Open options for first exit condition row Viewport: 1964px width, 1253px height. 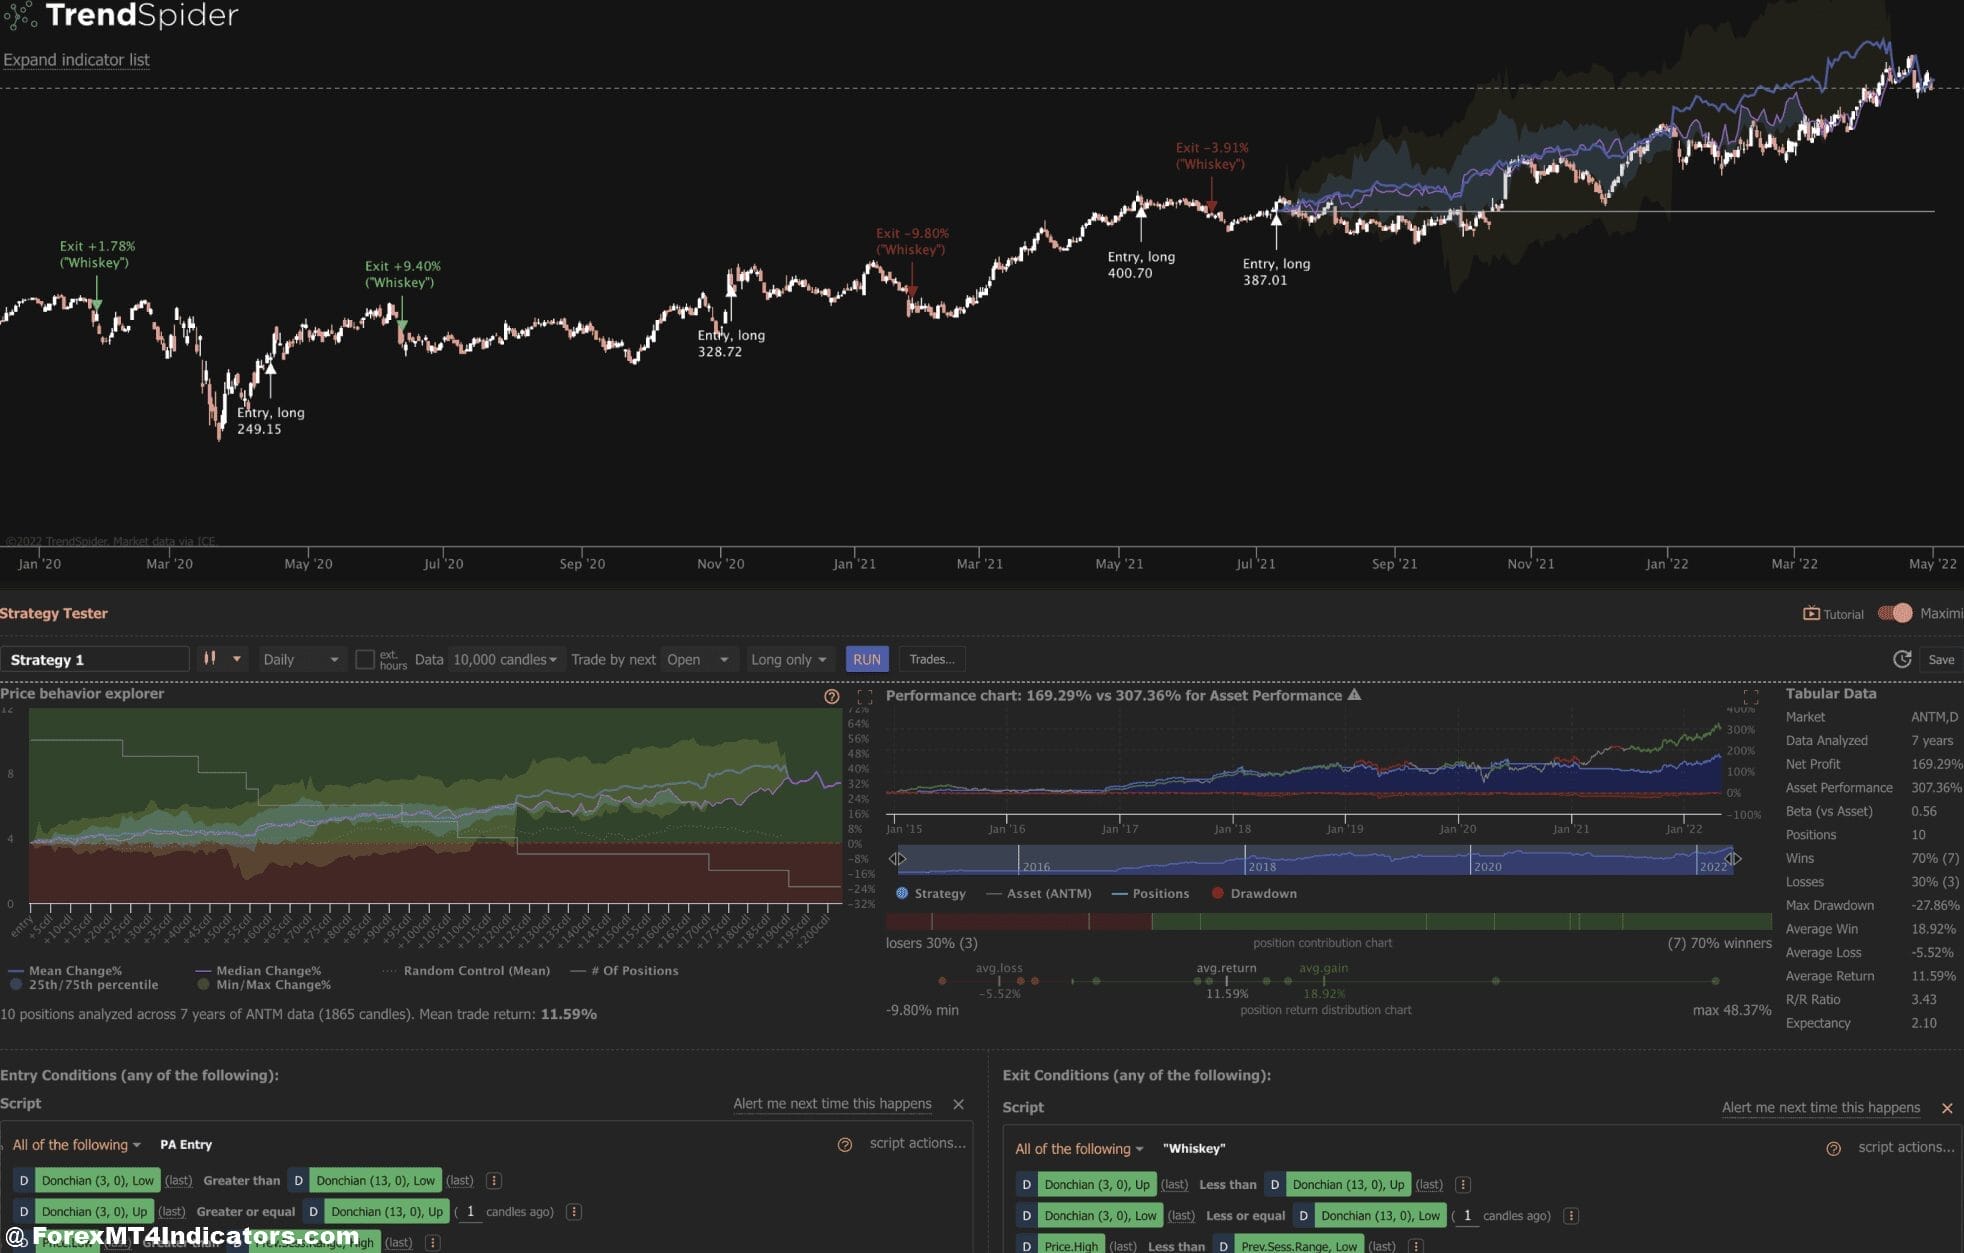tap(1462, 1185)
